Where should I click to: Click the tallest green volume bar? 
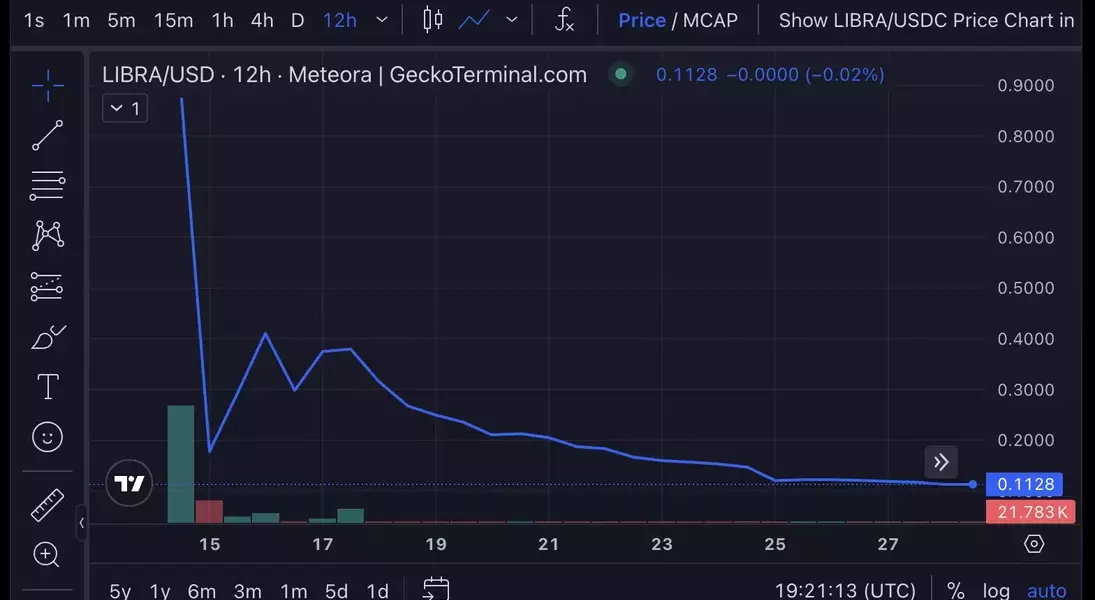pos(181,464)
